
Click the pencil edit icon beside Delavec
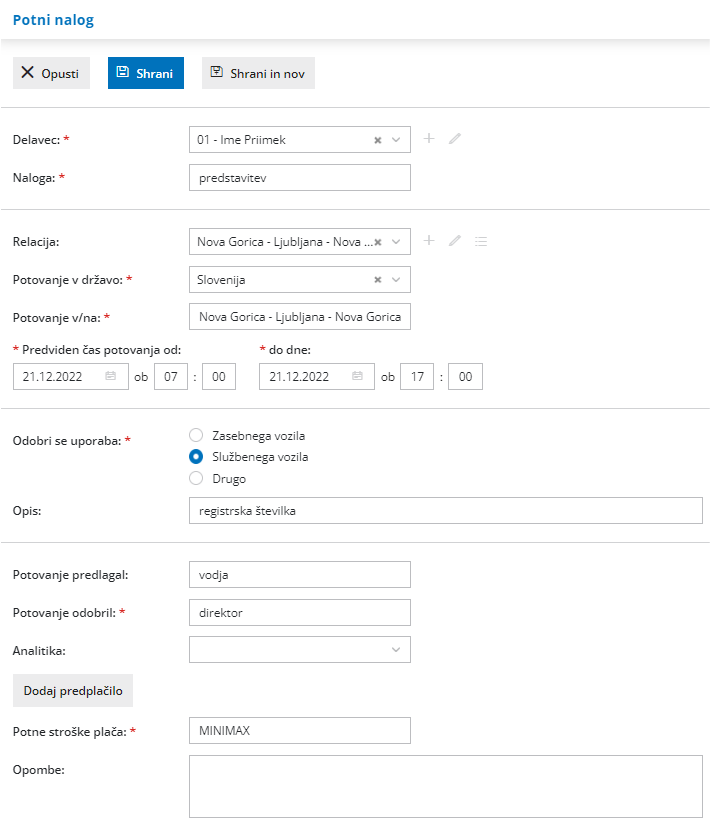coord(455,139)
